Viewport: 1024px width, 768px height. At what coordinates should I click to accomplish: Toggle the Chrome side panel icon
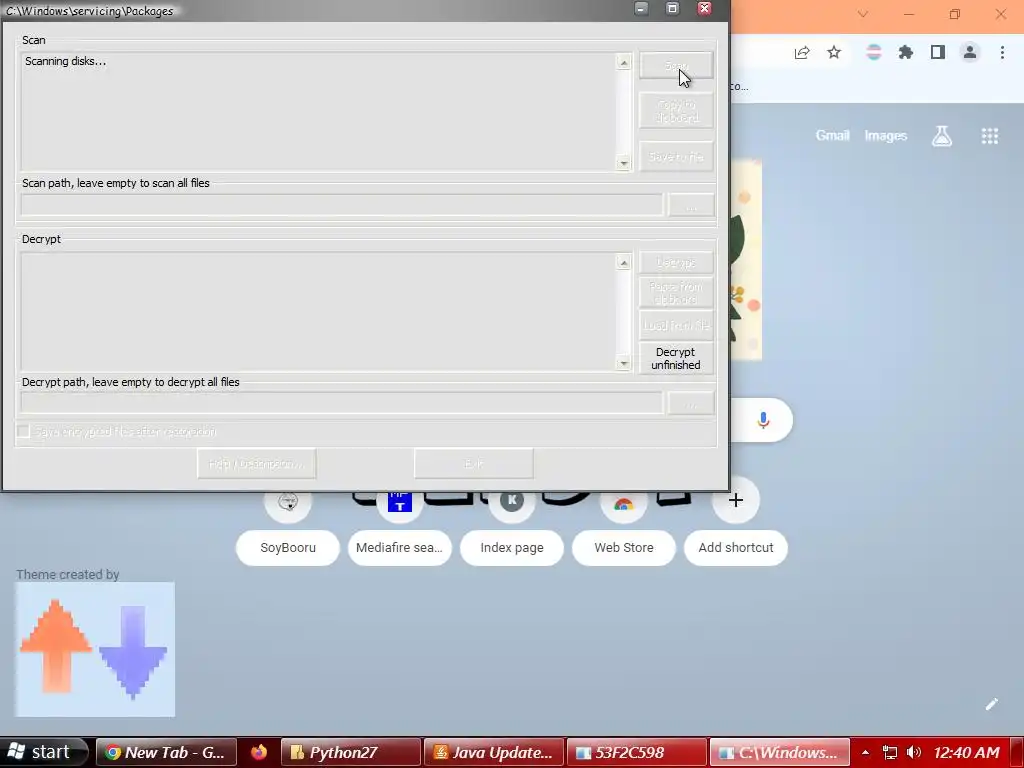pos(938,52)
